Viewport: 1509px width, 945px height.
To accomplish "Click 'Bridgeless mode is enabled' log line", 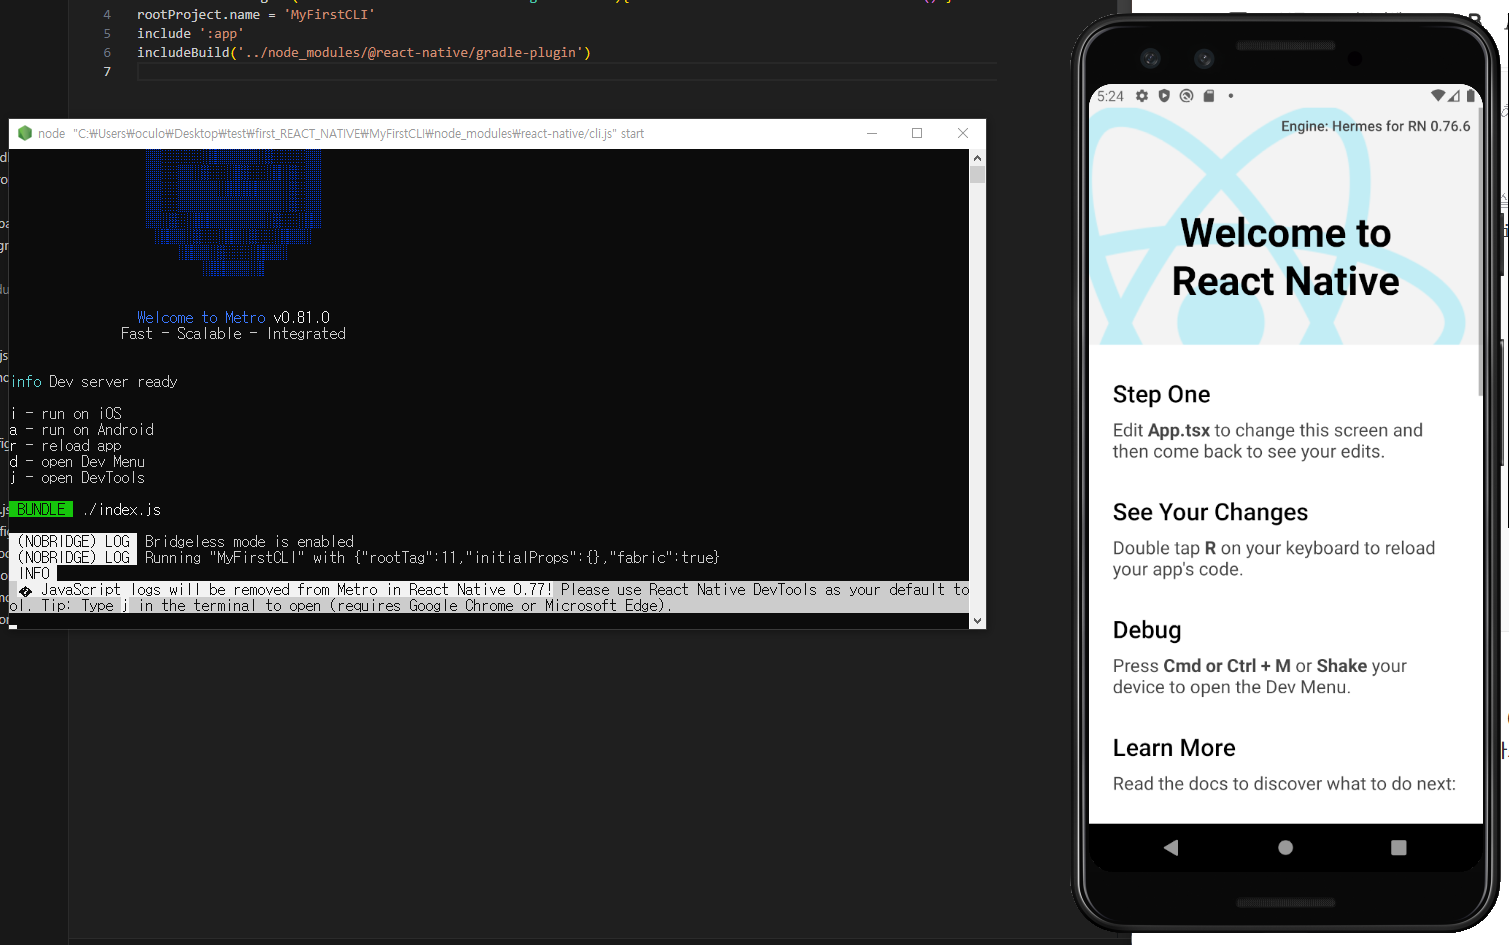I will pyautogui.click(x=249, y=542).
